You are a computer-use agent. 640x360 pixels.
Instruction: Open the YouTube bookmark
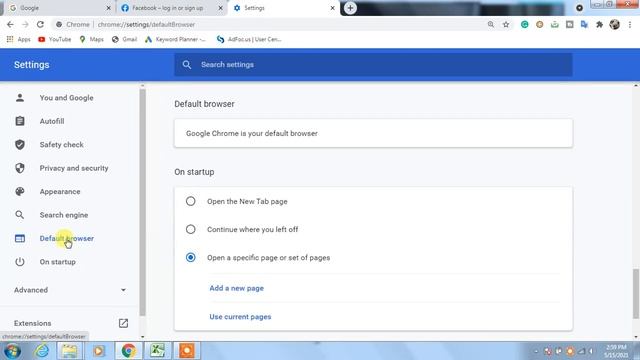point(54,39)
